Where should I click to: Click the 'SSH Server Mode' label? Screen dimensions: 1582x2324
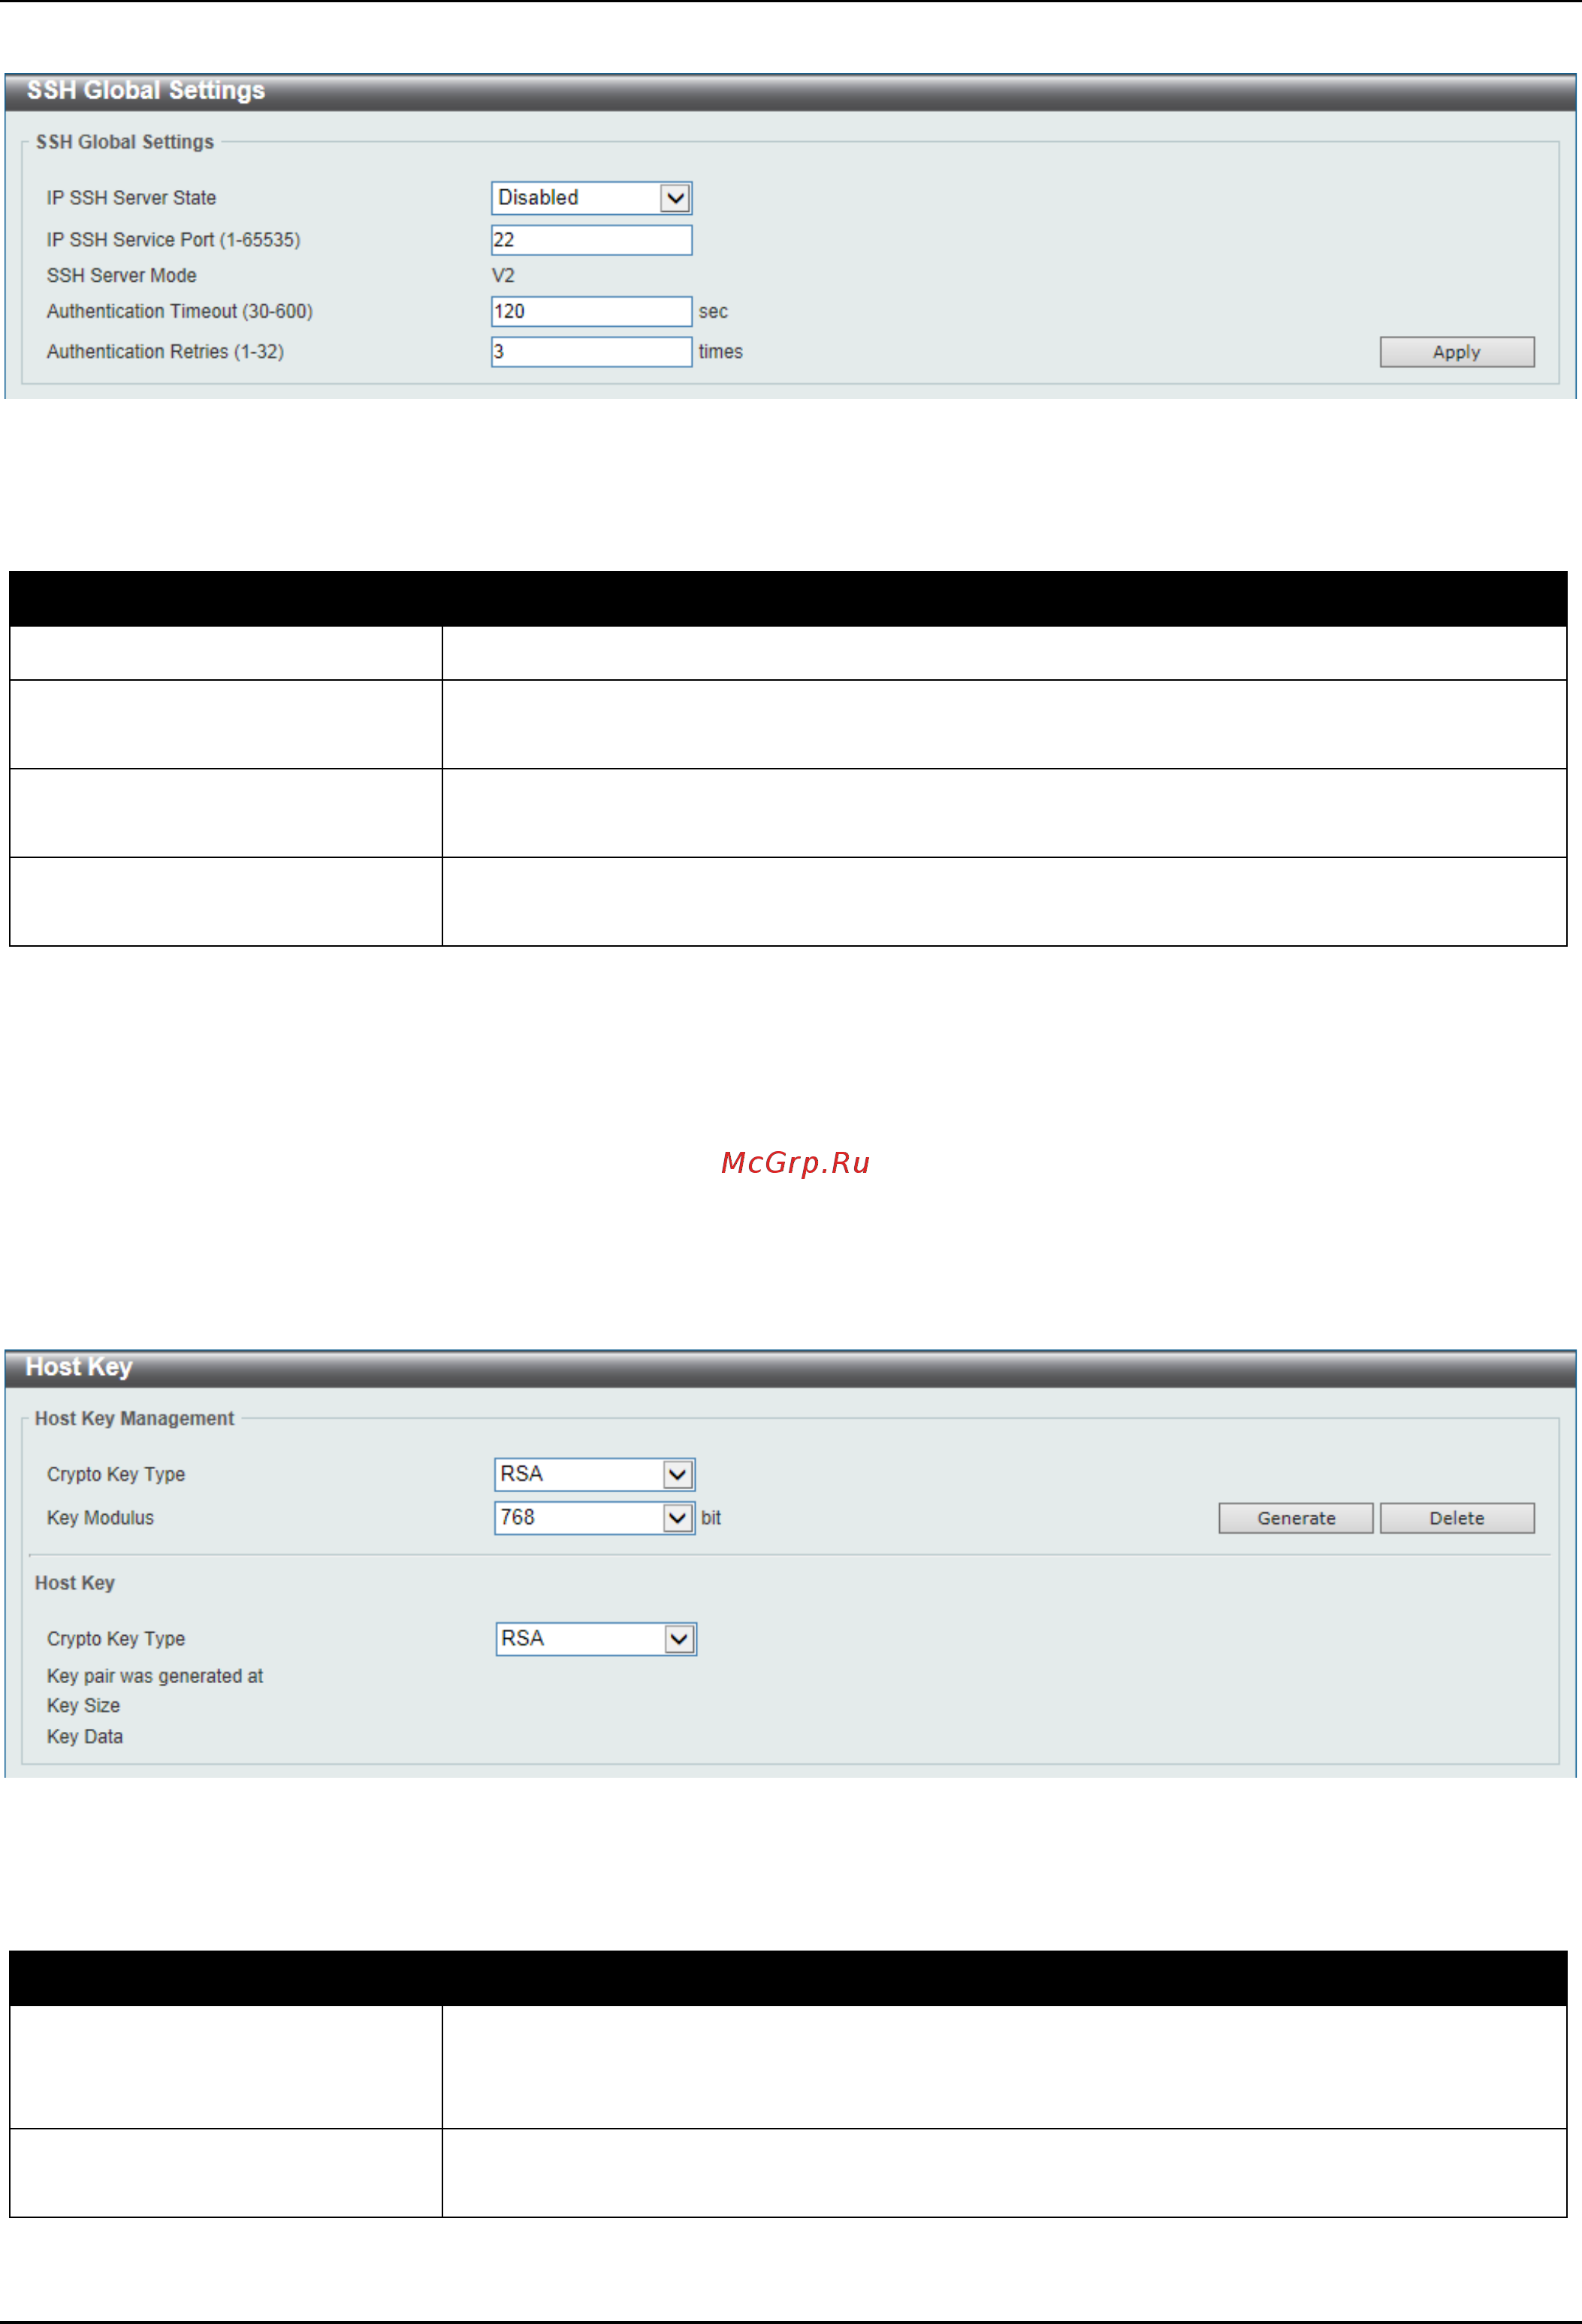[x=121, y=275]
